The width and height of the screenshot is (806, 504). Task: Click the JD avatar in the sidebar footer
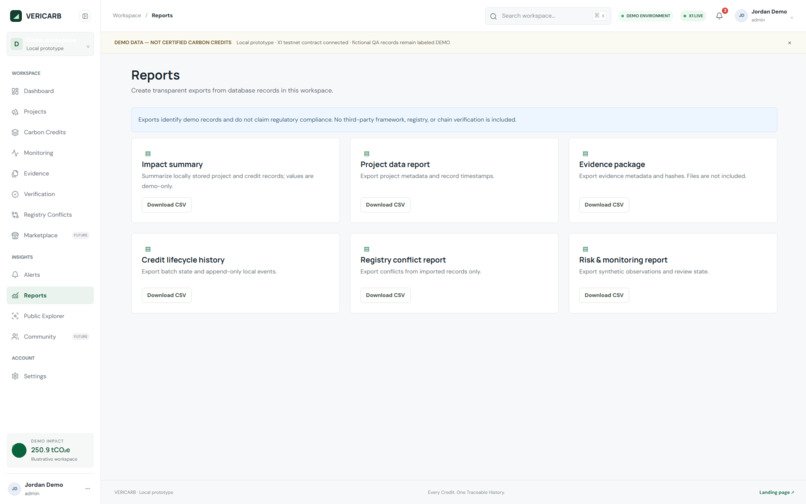click(x=14, y=489)
